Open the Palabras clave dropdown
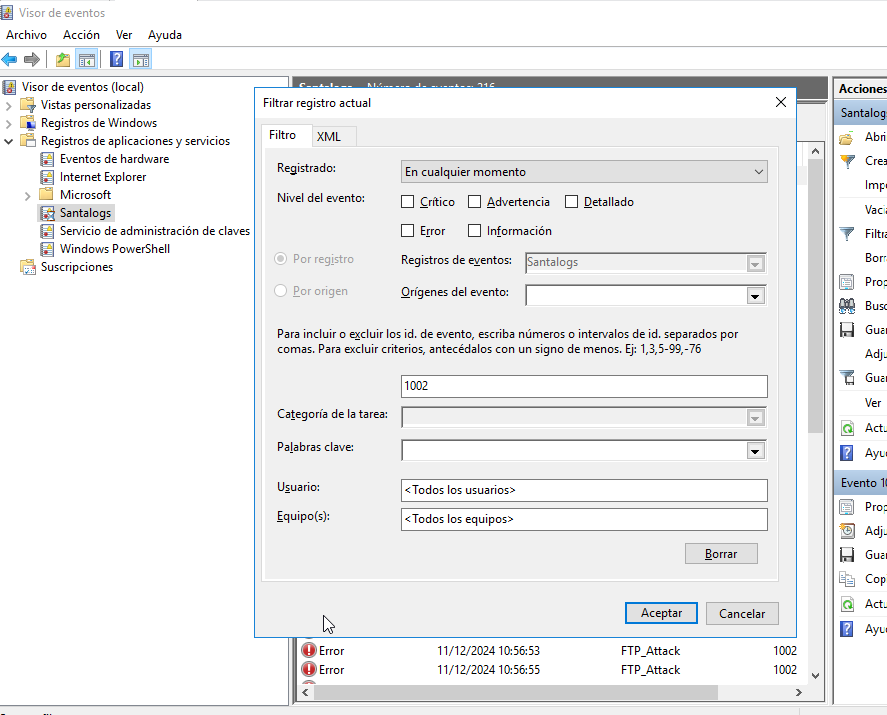The width and height of the screenshot is (887, 715). (755, 451)
